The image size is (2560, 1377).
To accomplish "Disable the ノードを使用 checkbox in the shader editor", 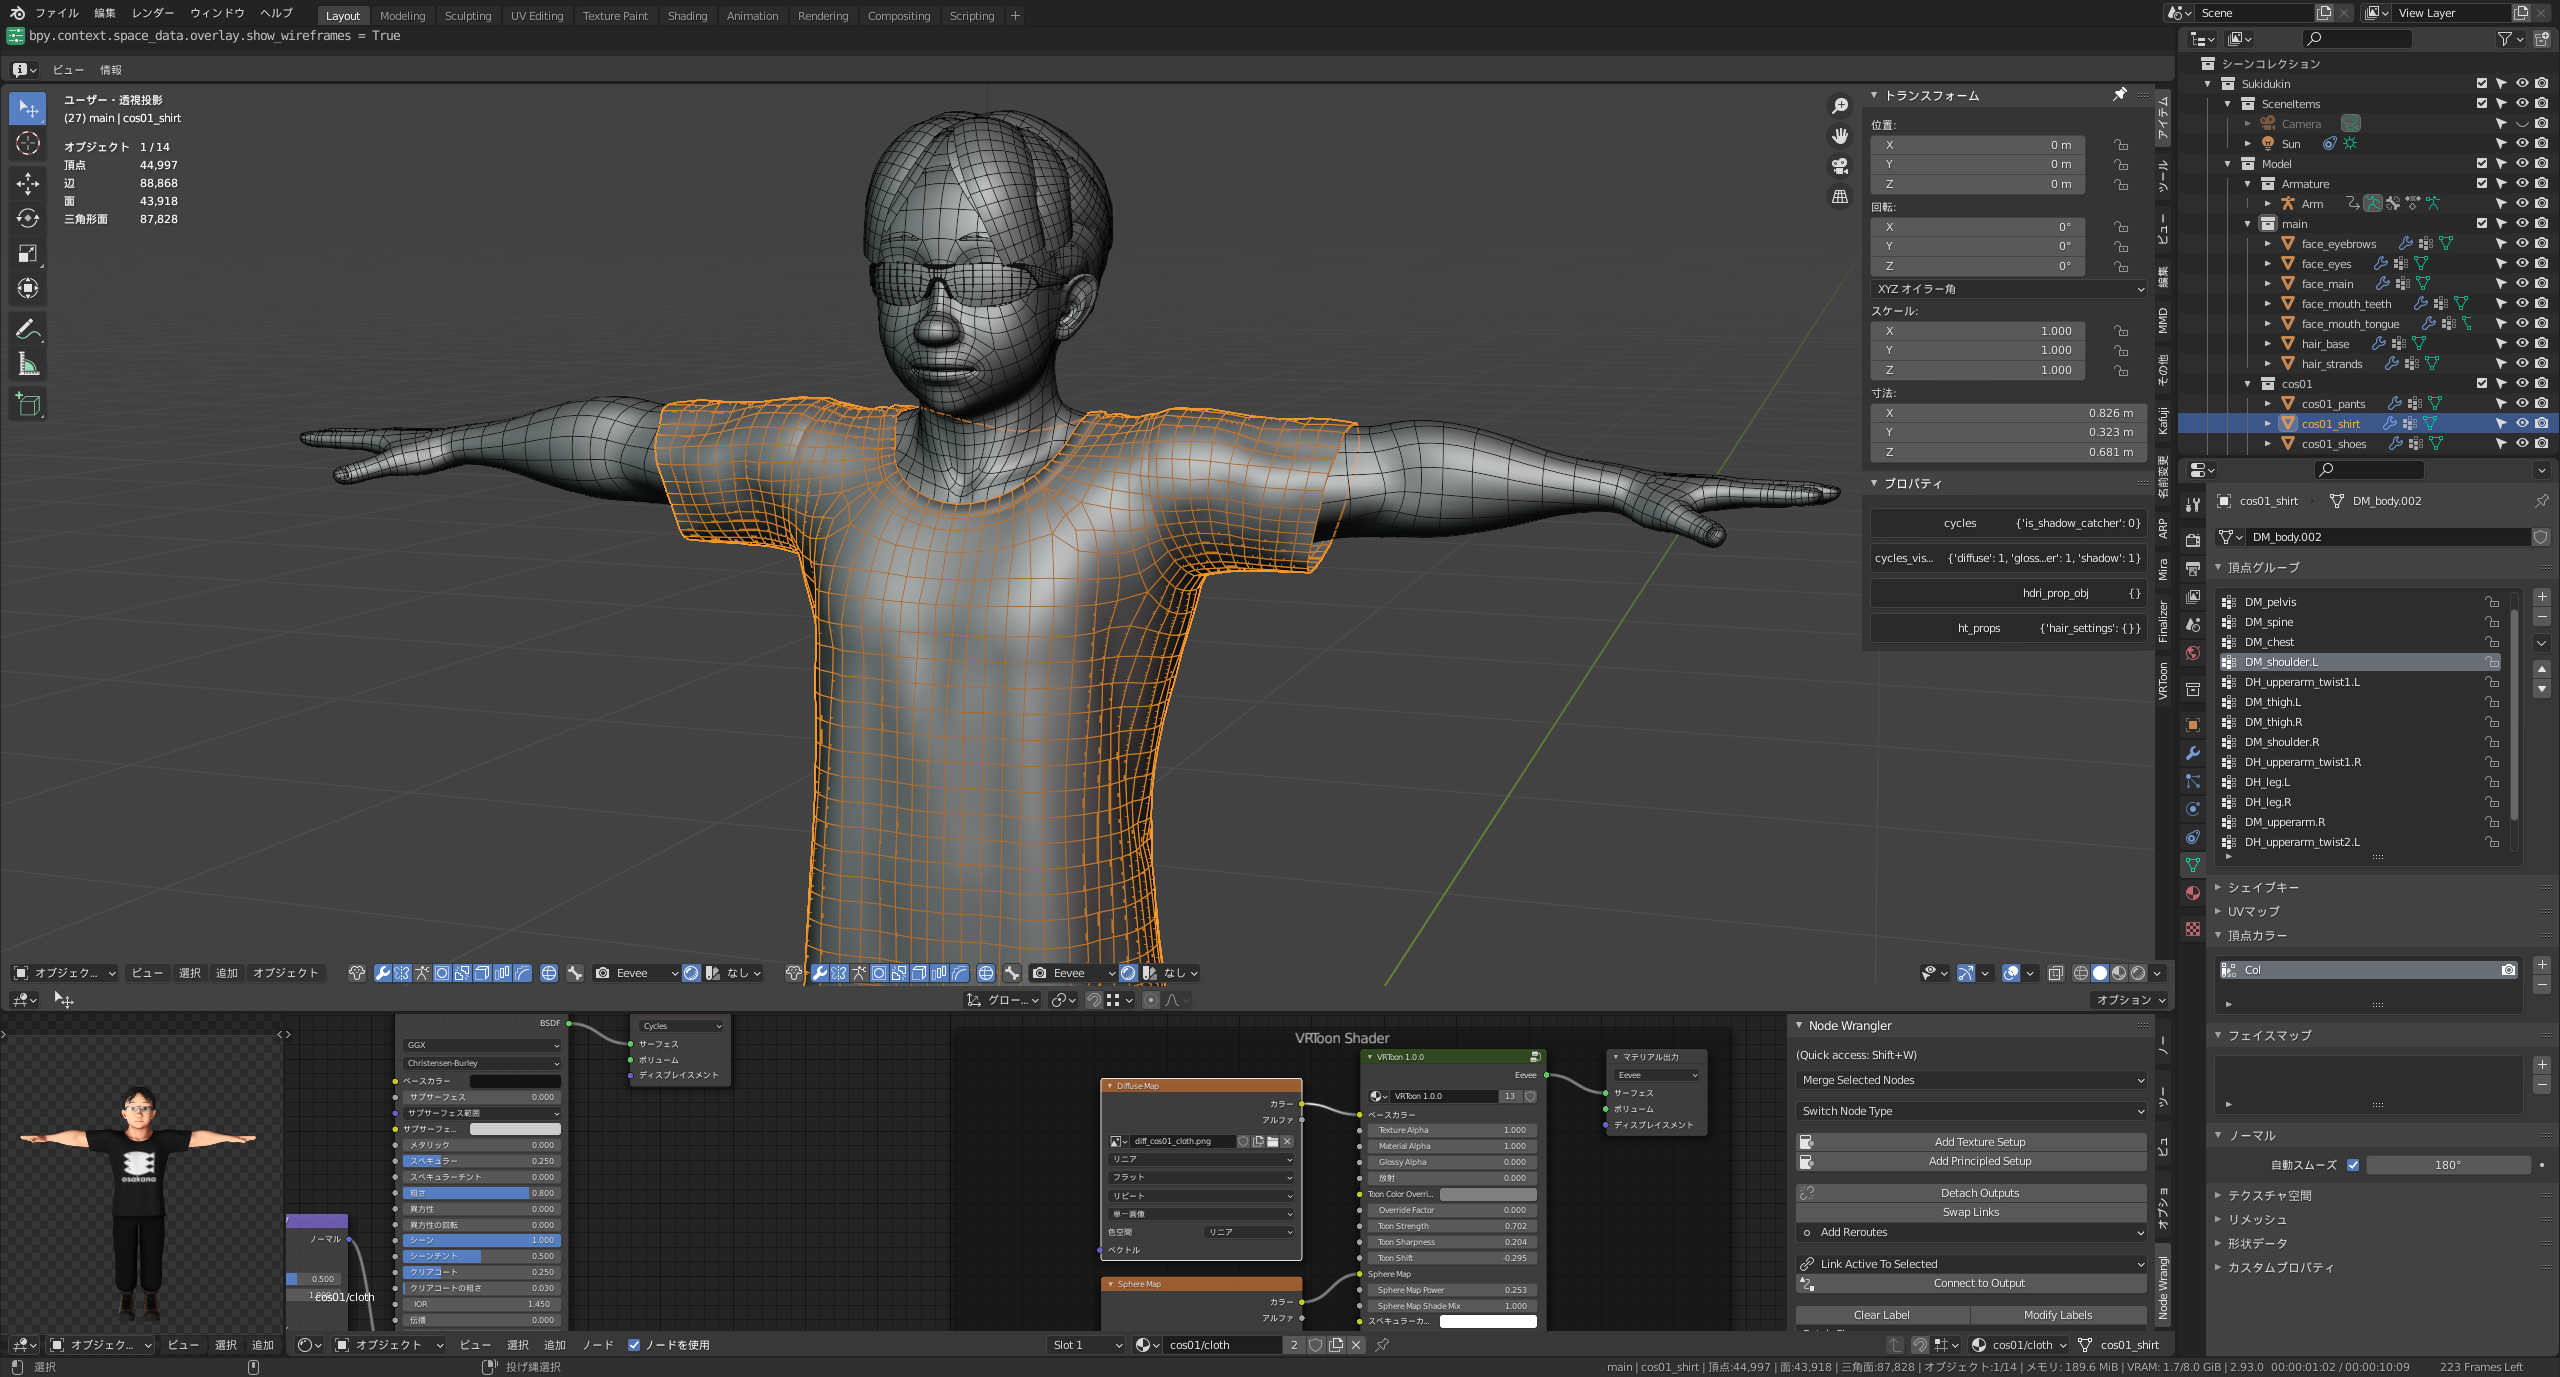I will click(x=635, y=1345).
